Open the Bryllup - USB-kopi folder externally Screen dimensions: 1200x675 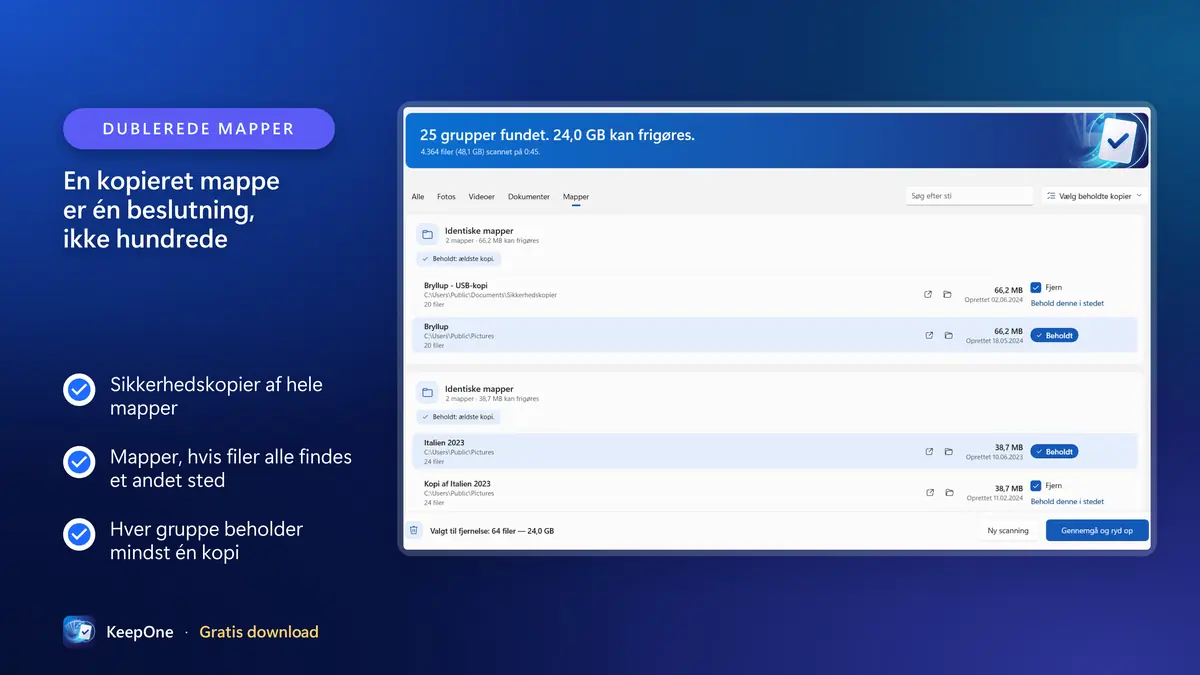coord(928,294)
